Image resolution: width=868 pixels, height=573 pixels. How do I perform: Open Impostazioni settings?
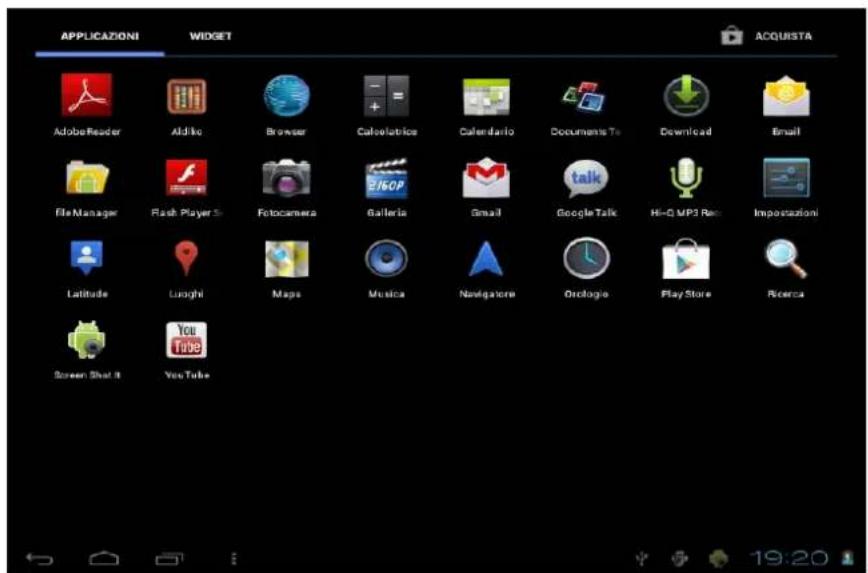click(786, 187)
